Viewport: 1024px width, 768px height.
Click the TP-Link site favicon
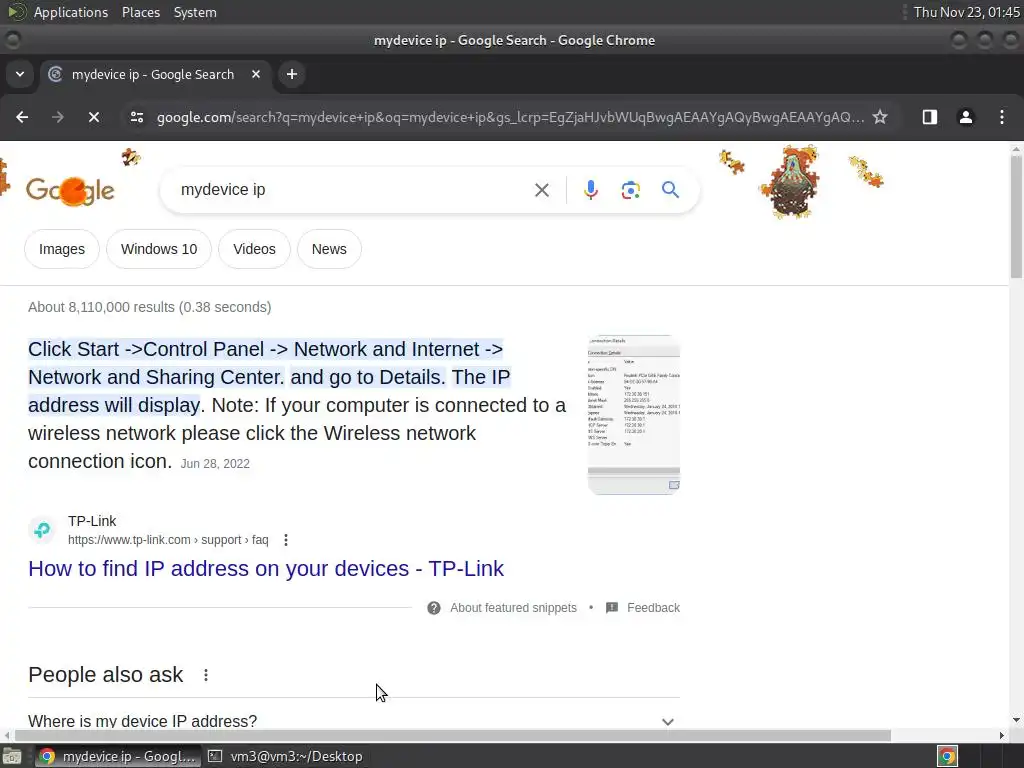click(42, 530)
